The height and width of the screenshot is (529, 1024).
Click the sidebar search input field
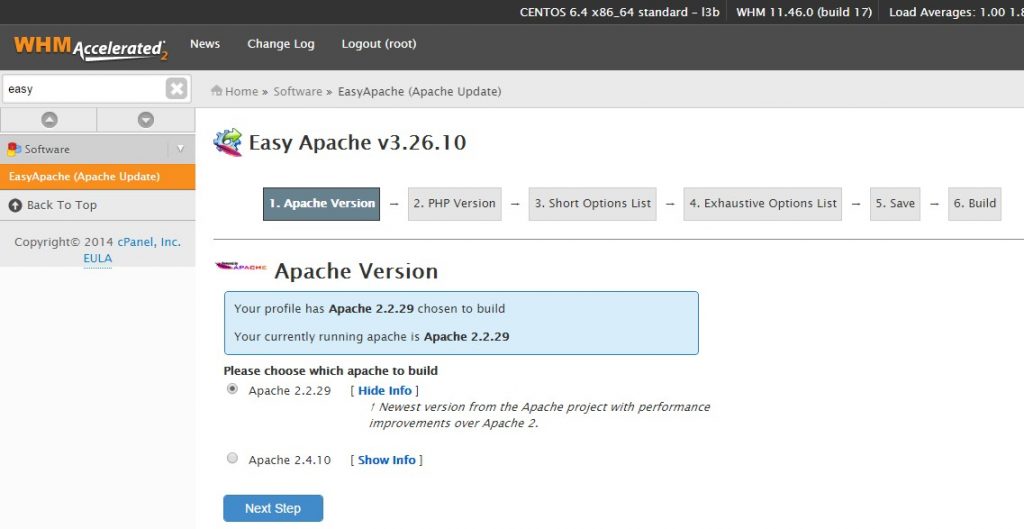coord(82,89)
